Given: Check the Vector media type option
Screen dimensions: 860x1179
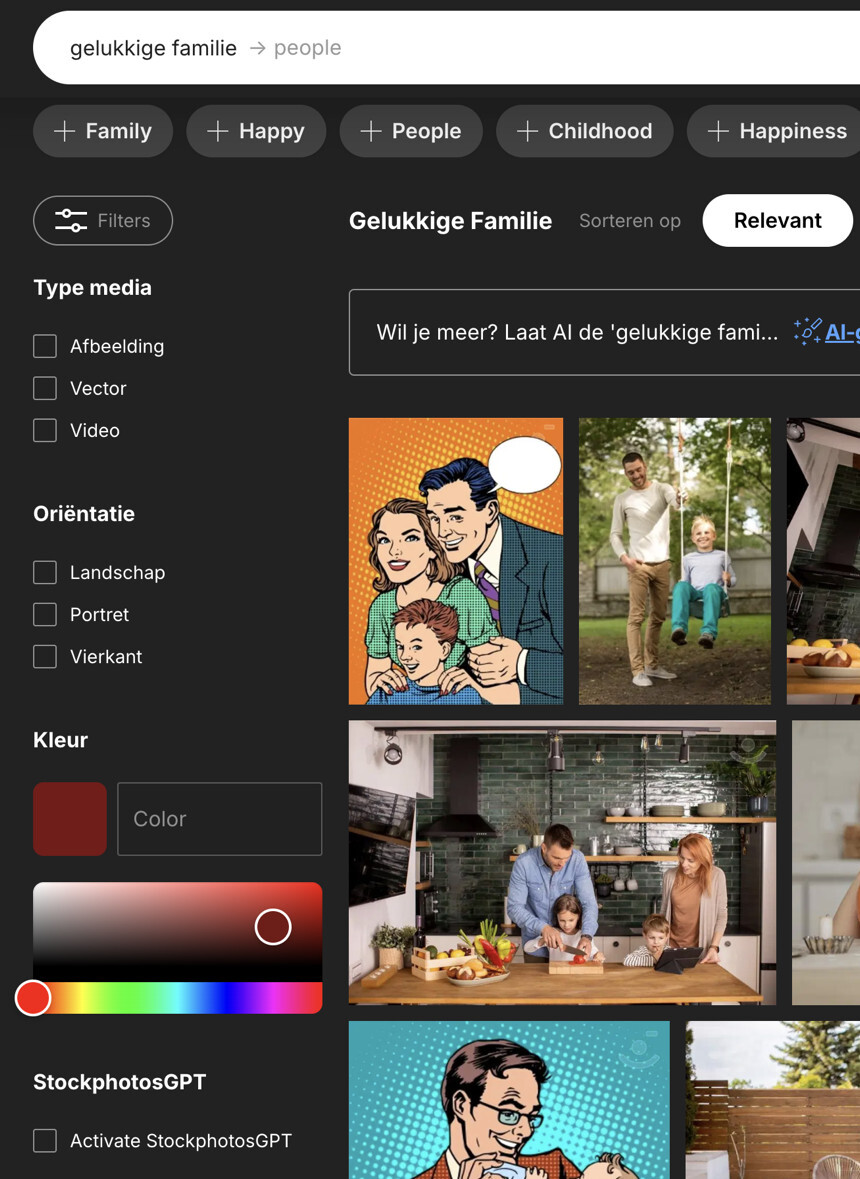Looking at the screenshot, I should [45, 388].
